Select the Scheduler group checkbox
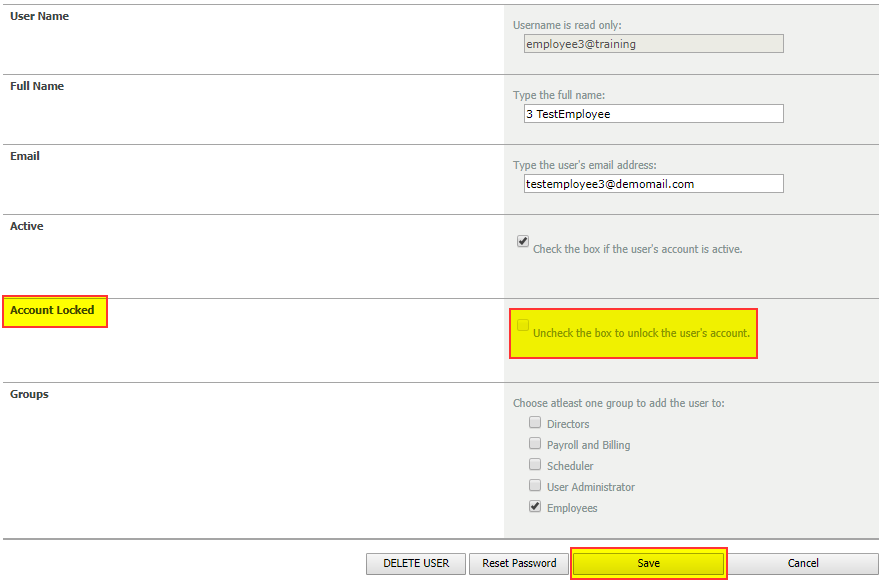This screenshot has height=582, width=883. (535, 464)
